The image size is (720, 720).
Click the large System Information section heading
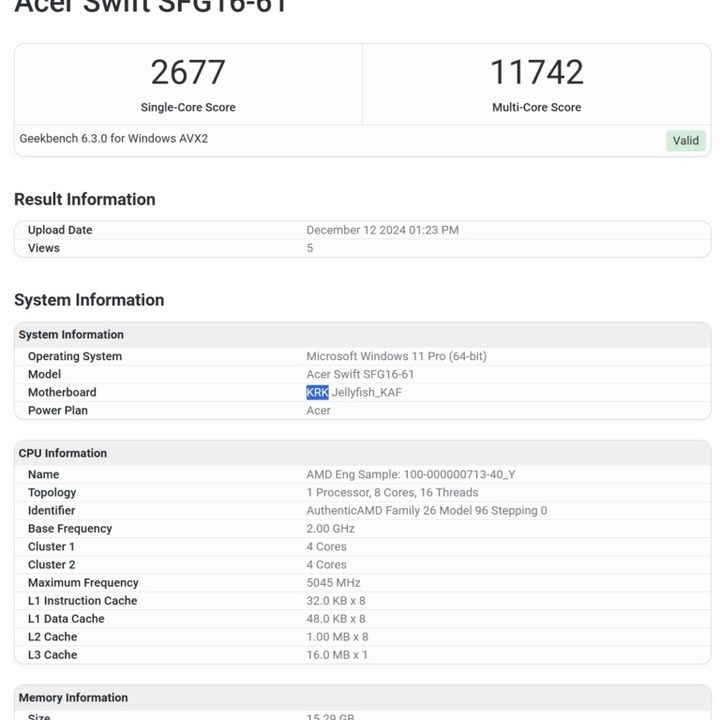89,300
